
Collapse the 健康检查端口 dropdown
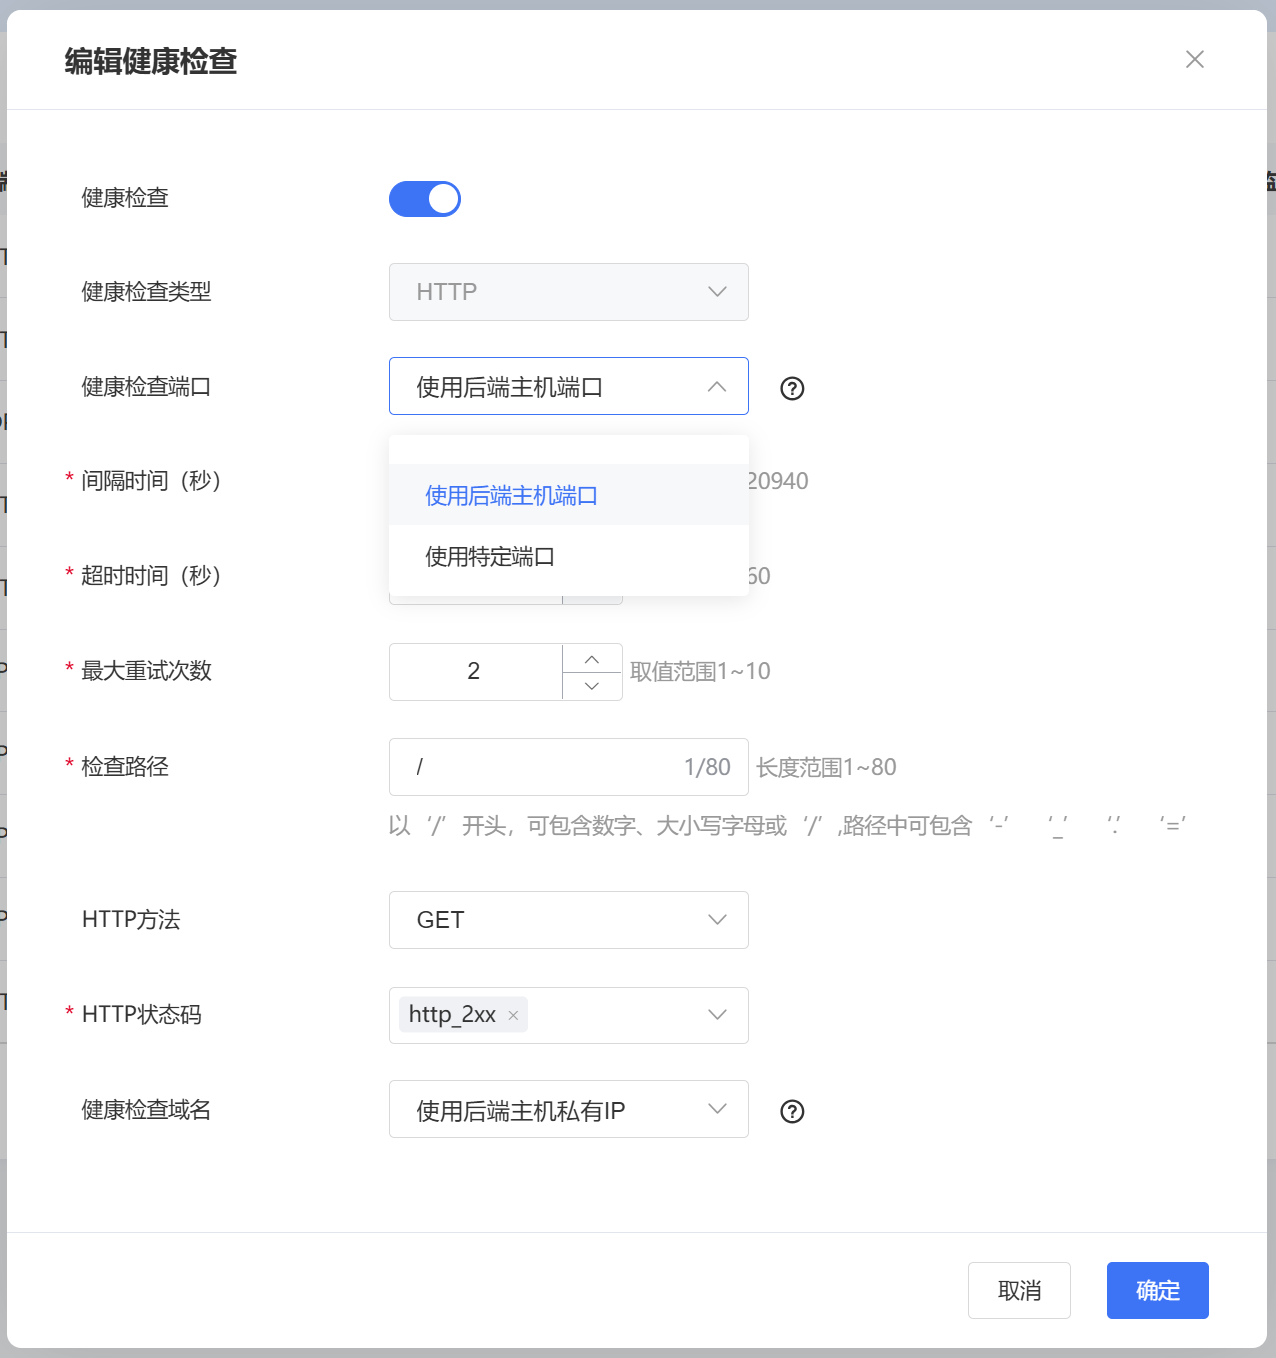(x=716, y=387)
